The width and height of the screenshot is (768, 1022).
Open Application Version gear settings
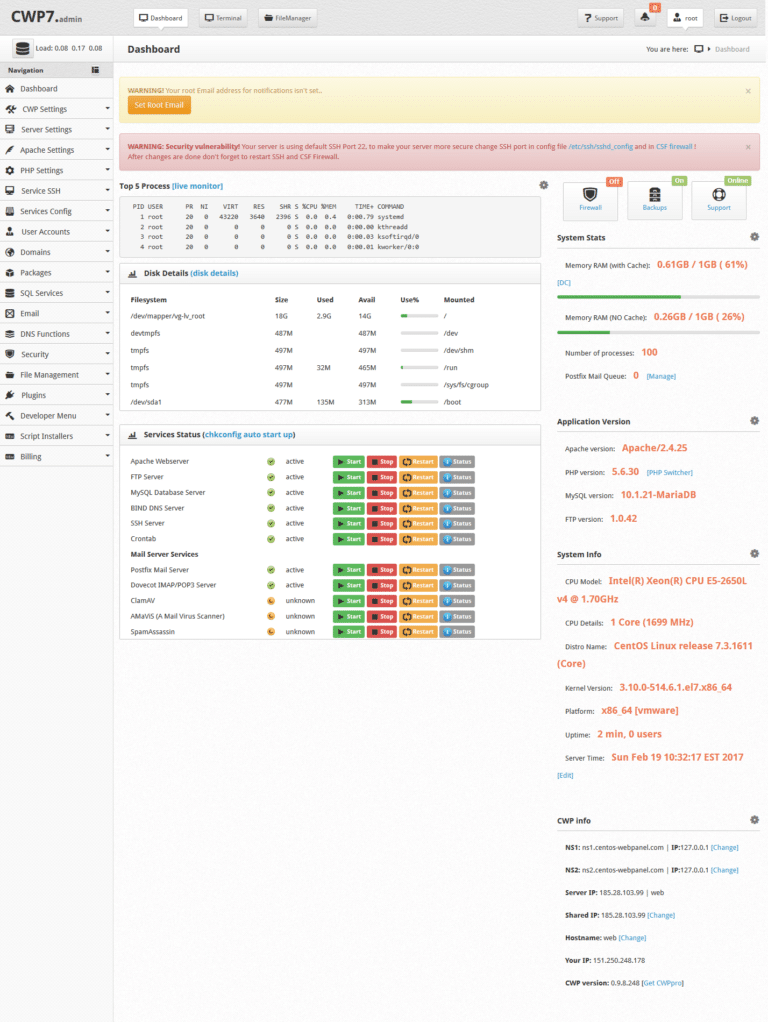pyautogui.click(x=754, y=421)
